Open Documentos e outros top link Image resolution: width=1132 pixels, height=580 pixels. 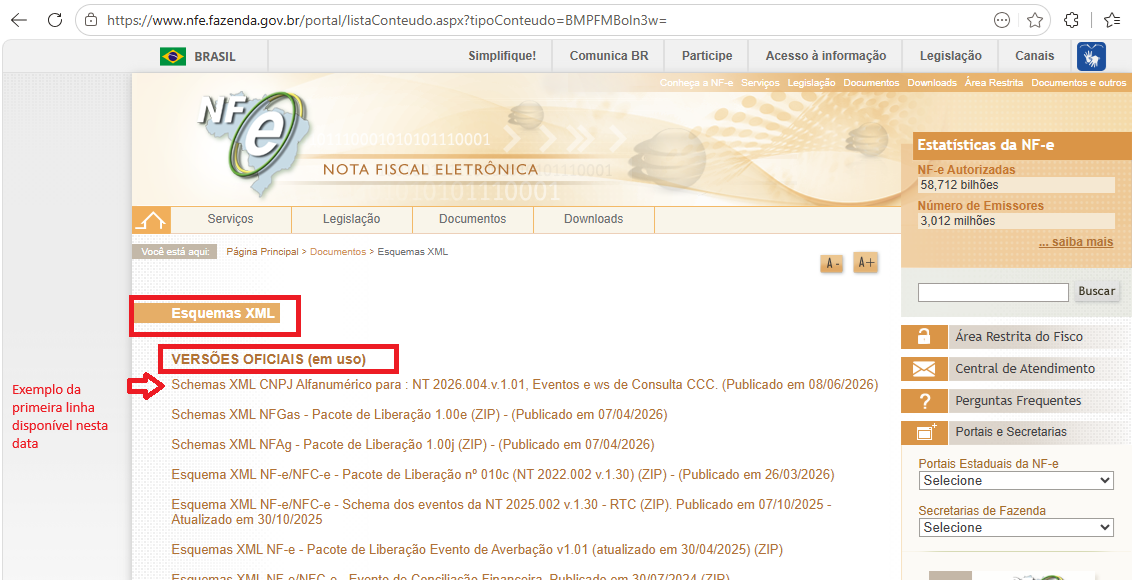[1079, 83]
